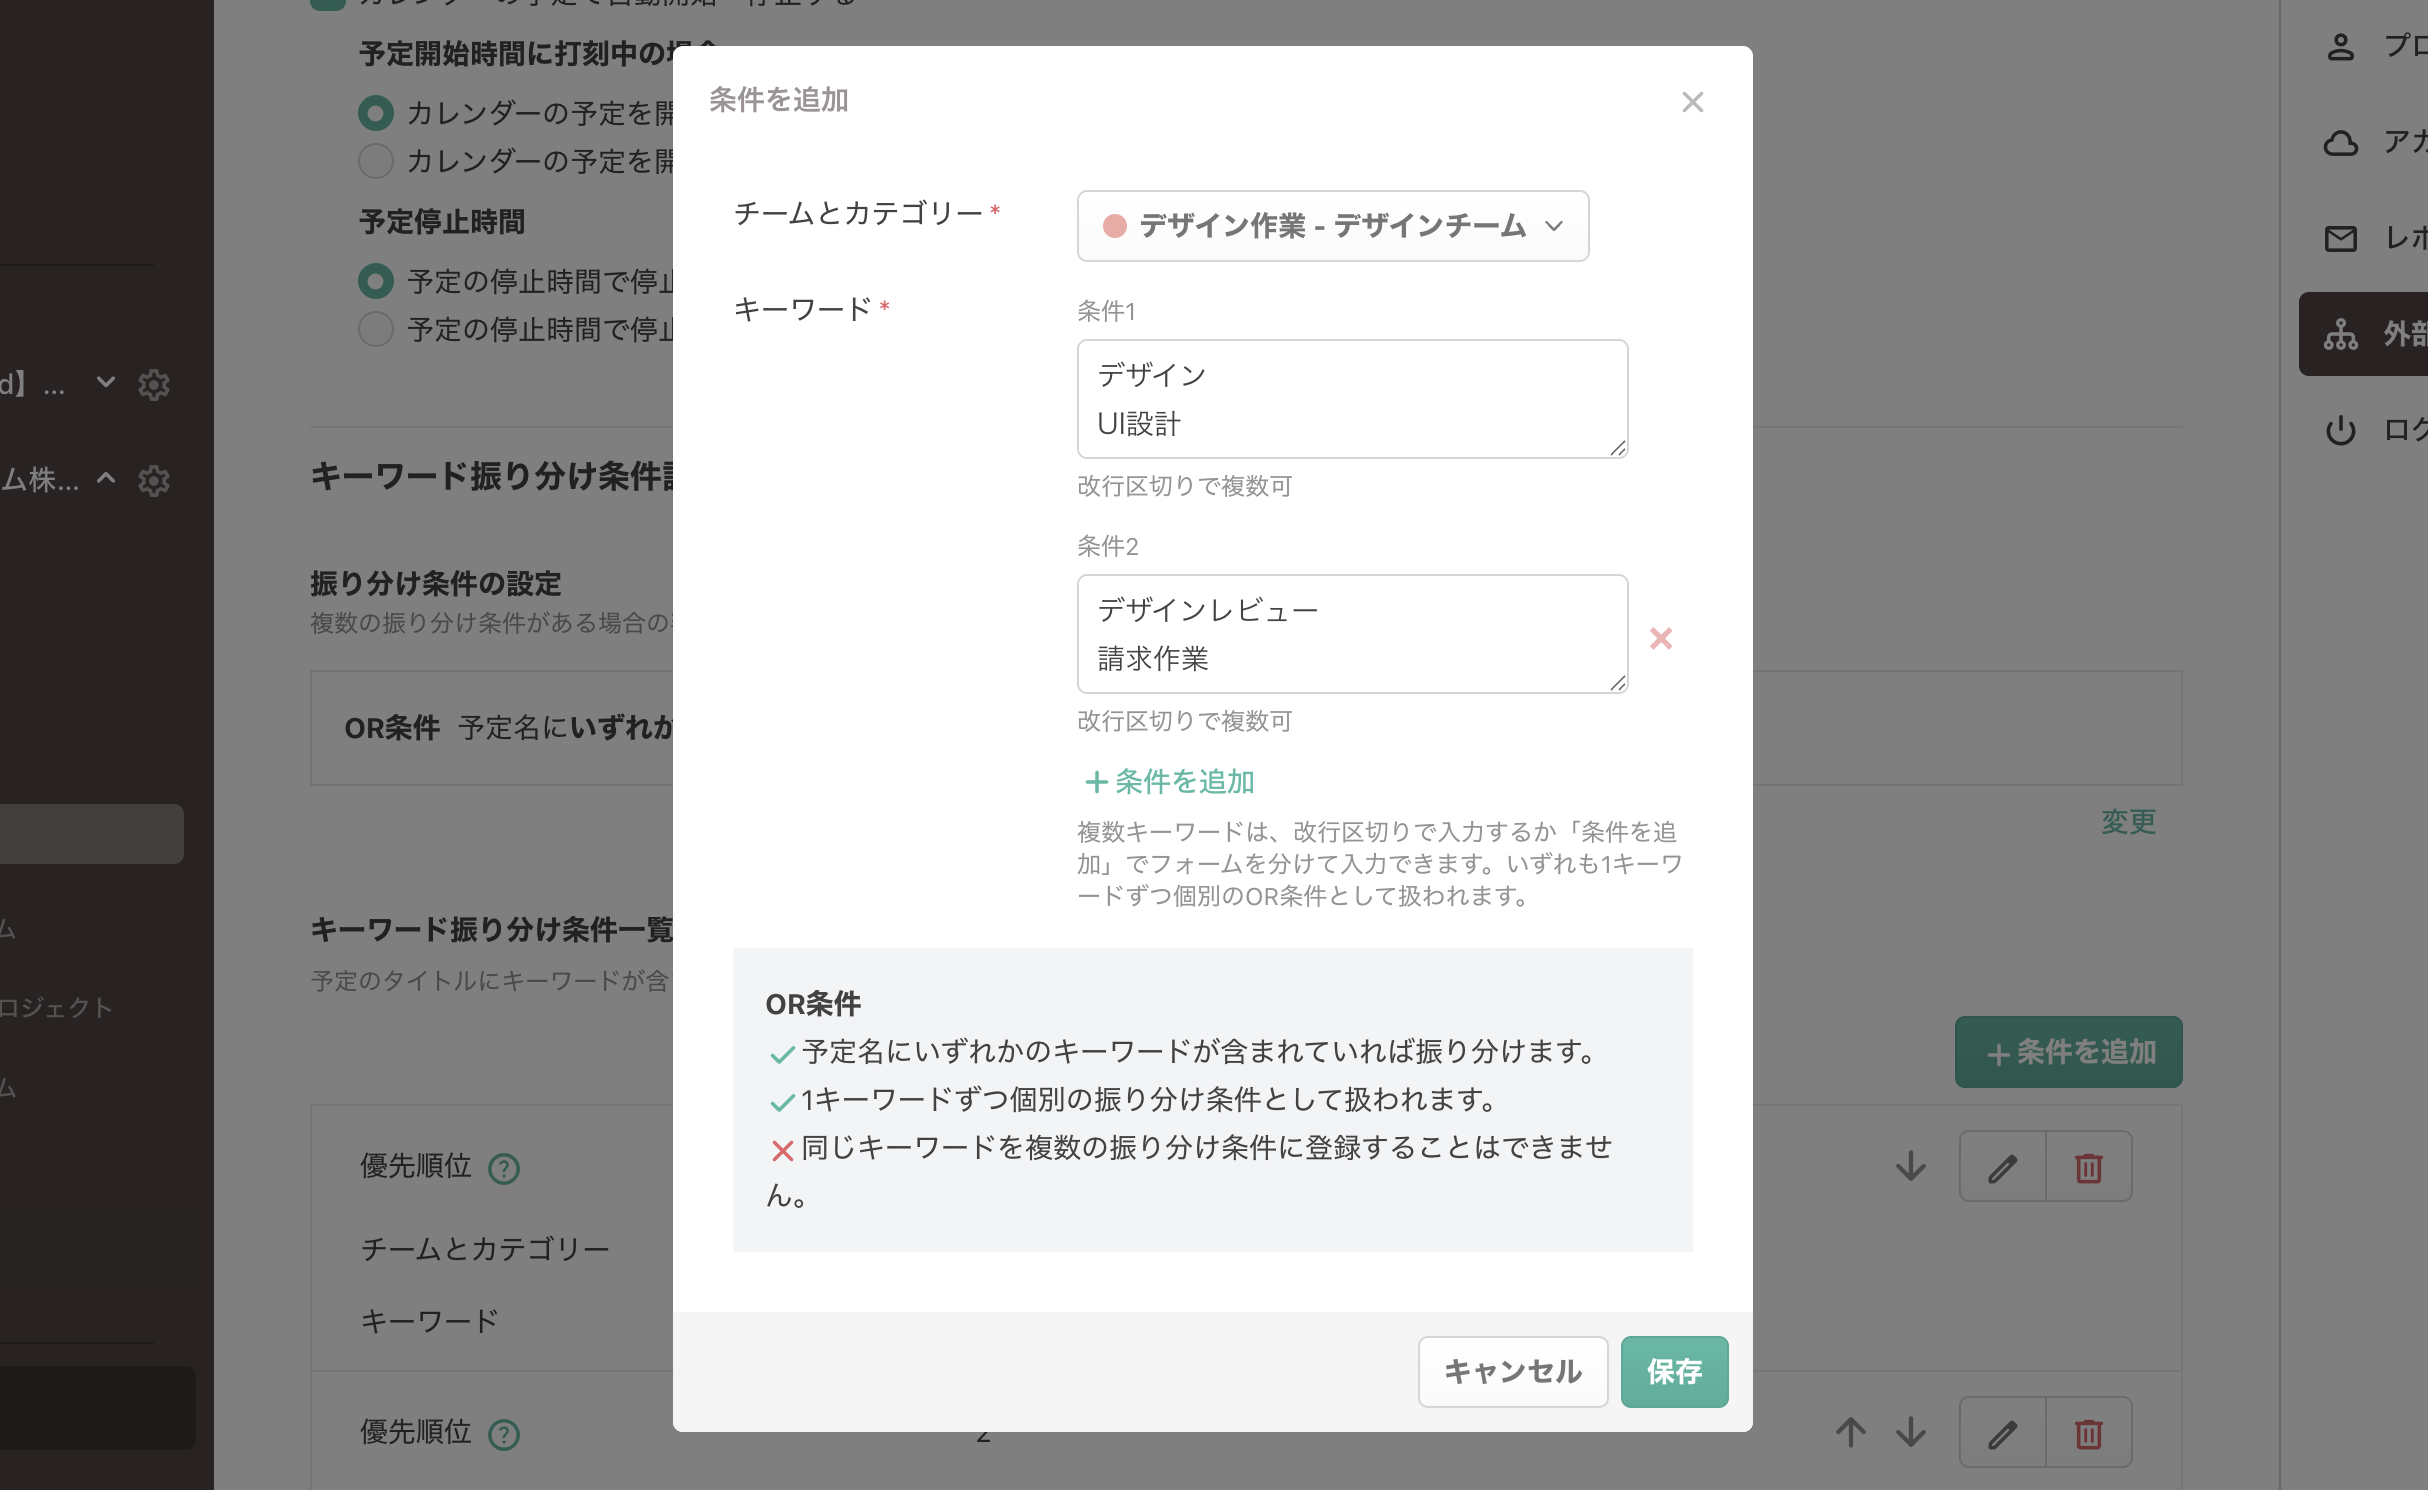Edit the priority rule using the pencil icon
This screenshot has width=2428, height=1490.
point(2001,1166)
